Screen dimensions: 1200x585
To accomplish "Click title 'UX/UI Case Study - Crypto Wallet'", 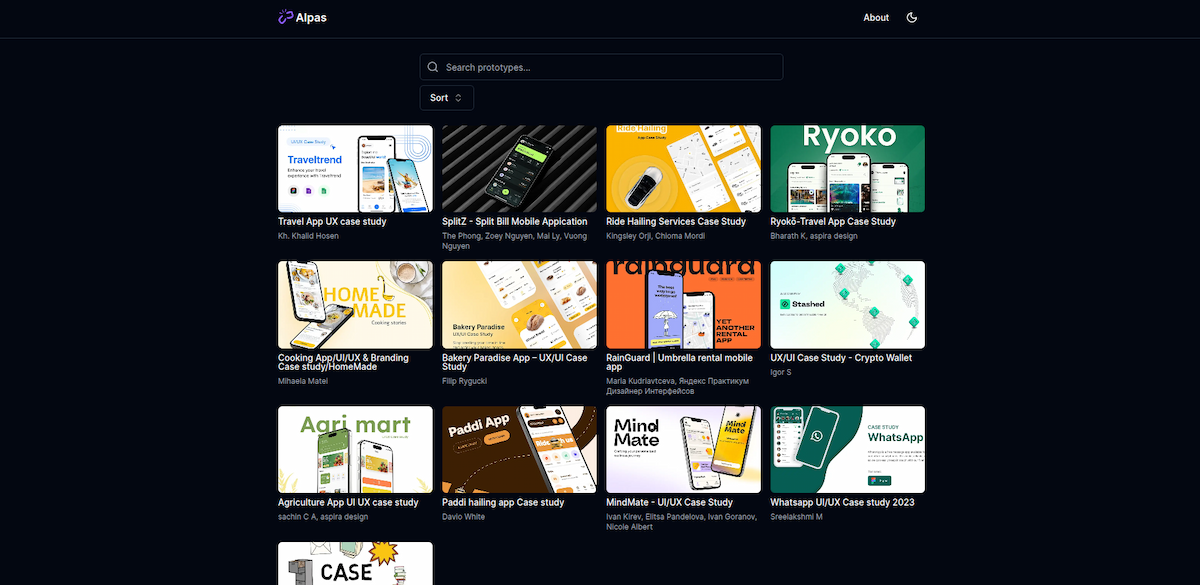I will point(841,357).
